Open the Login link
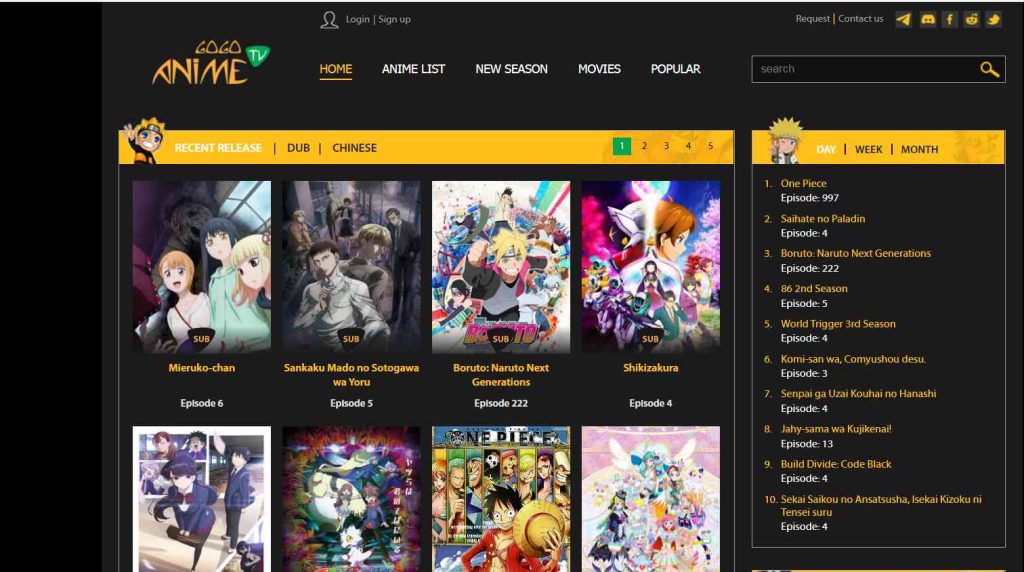Image resolution: width=1024 pixels, height=572 pixels. point(357,19)
